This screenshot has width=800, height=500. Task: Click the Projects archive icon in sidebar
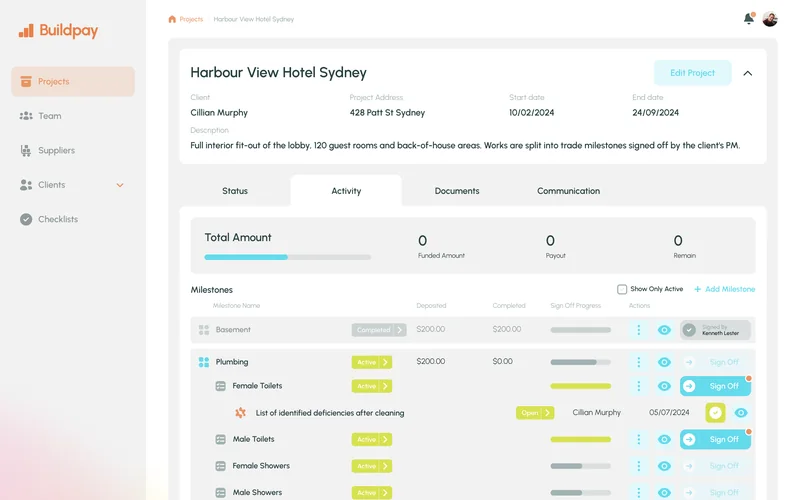pos(26,82)
